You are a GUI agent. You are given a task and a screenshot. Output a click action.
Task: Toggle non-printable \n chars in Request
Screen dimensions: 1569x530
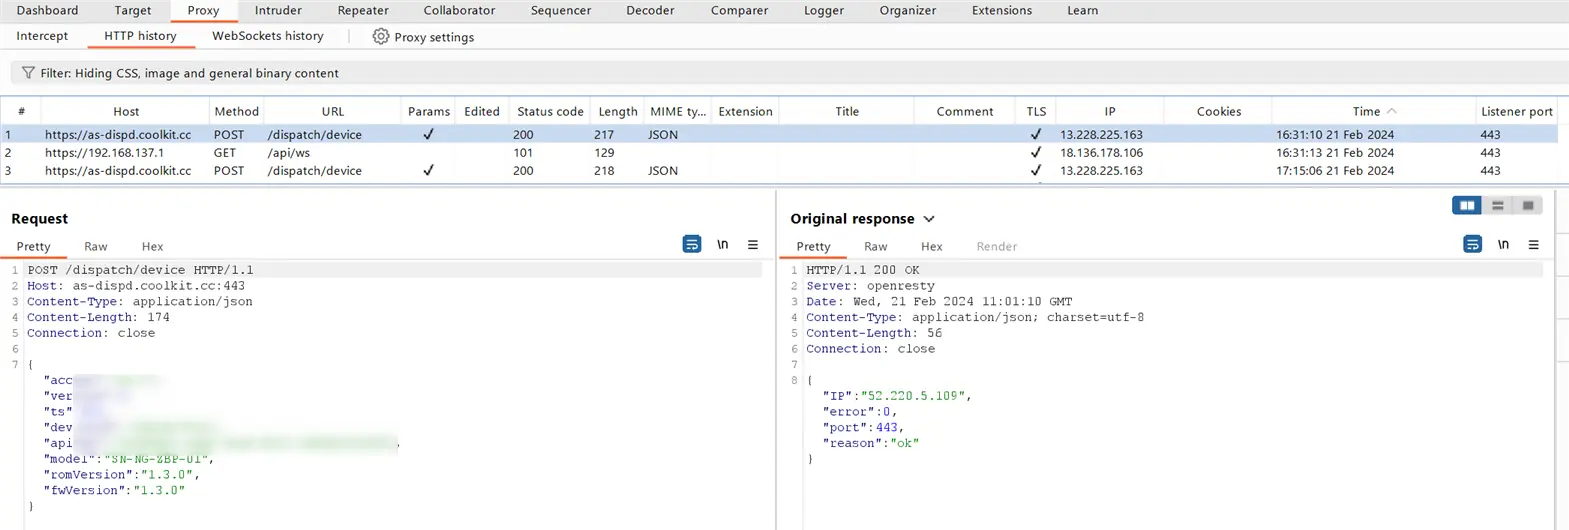coord(723,244)
